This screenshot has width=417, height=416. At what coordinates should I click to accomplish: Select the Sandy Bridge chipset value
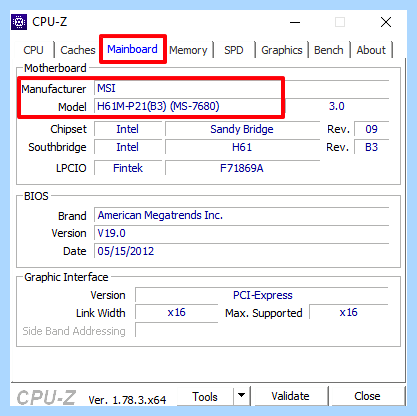[x=242, y=129]
